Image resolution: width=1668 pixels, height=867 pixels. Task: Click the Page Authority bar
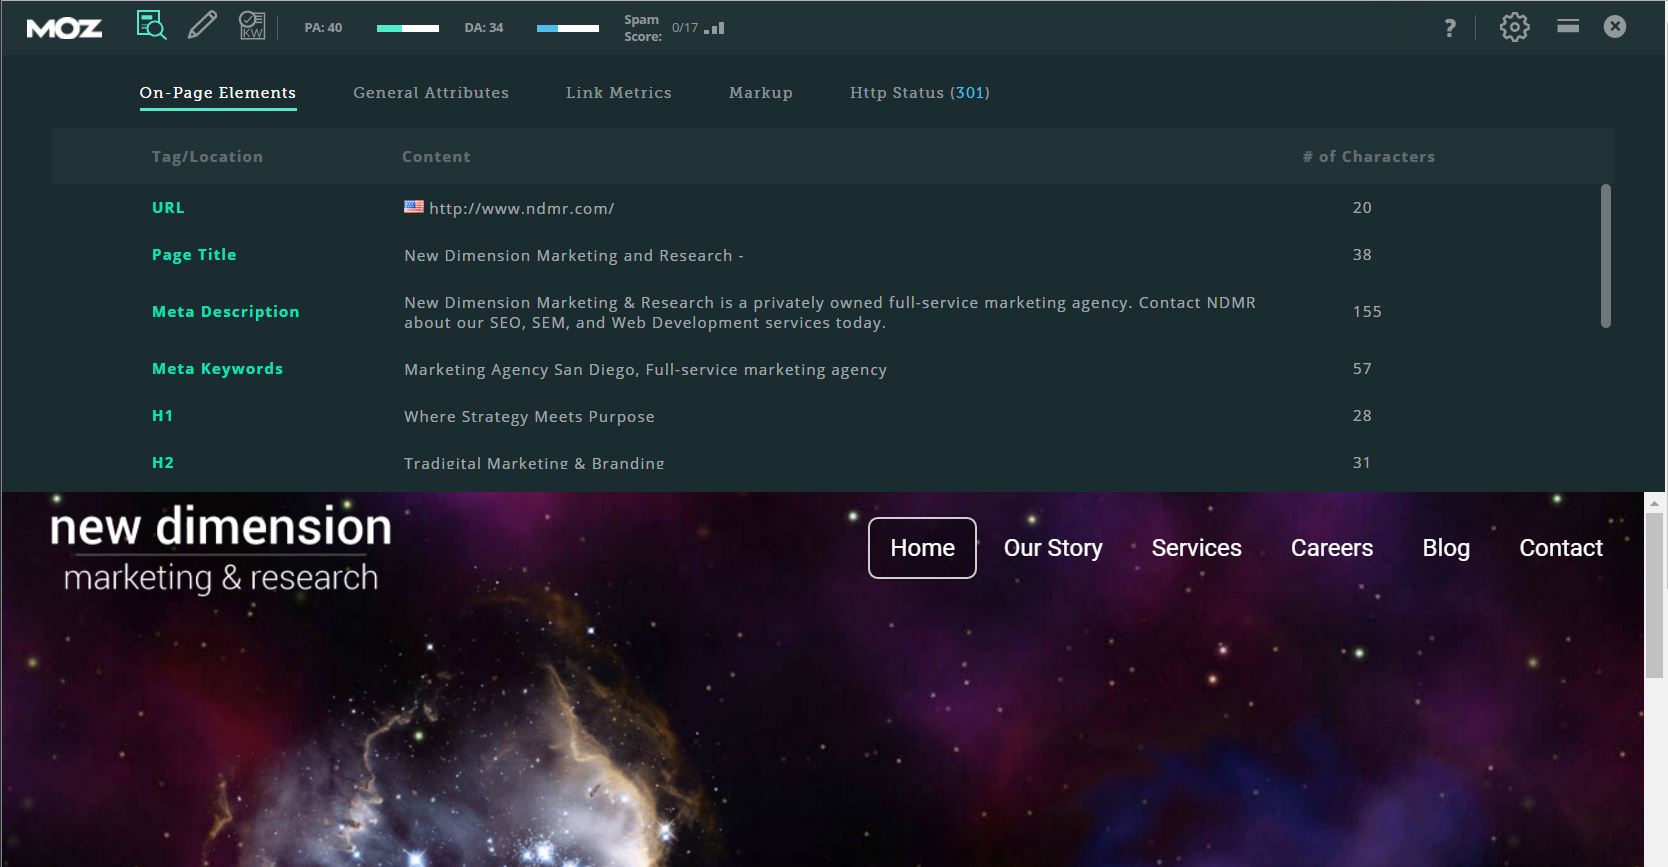pyautogui.click(x=408, y=28)
